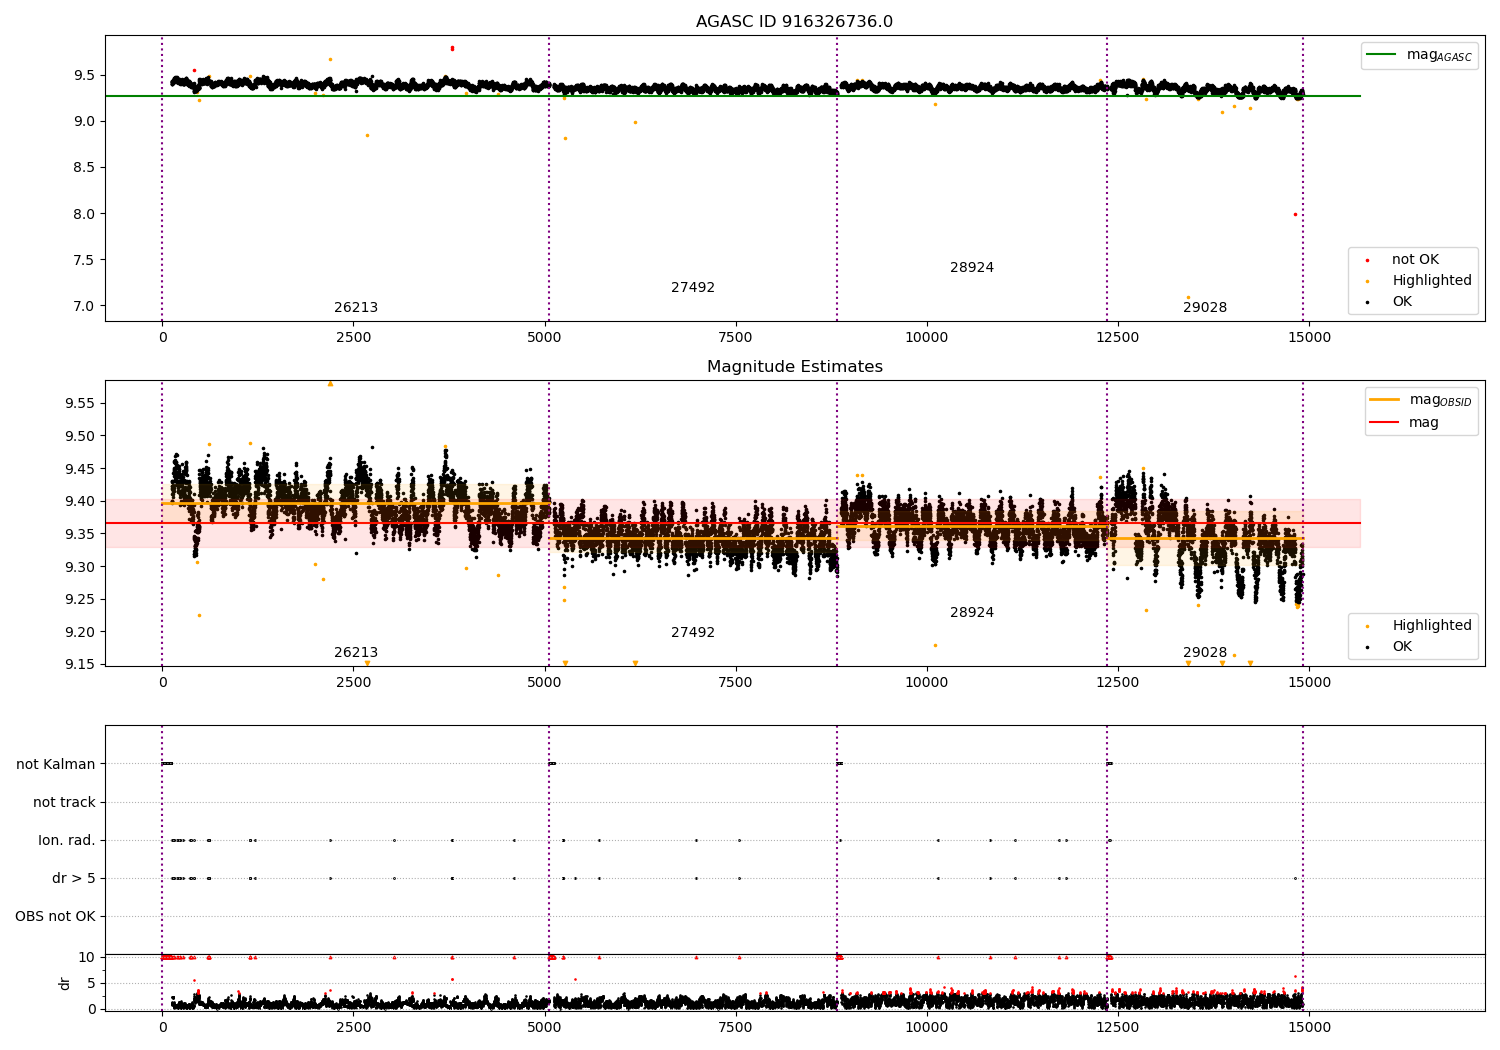Click the "AGASC ID 916326736.0" plot title
The height and width of the screenshot is (1050, 1500).
794,22
